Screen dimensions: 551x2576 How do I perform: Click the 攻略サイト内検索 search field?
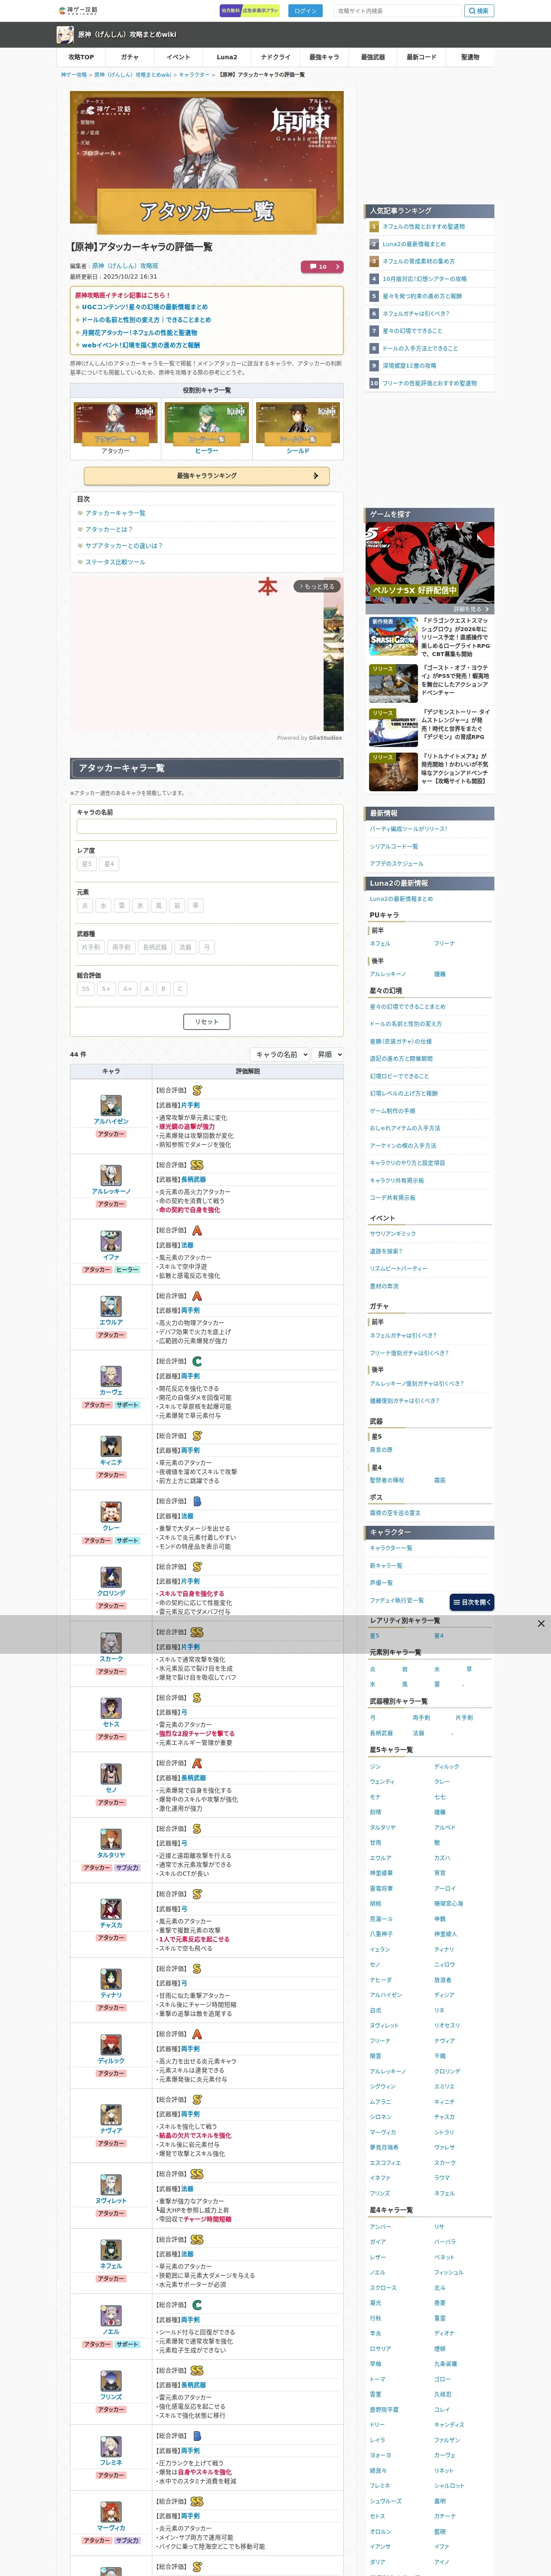(398, 11)
